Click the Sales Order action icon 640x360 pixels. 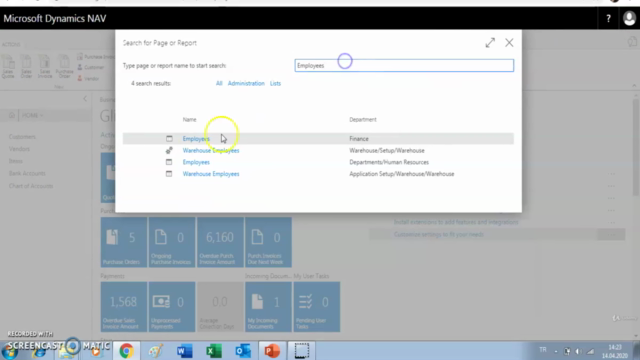[x=27, y=67]
